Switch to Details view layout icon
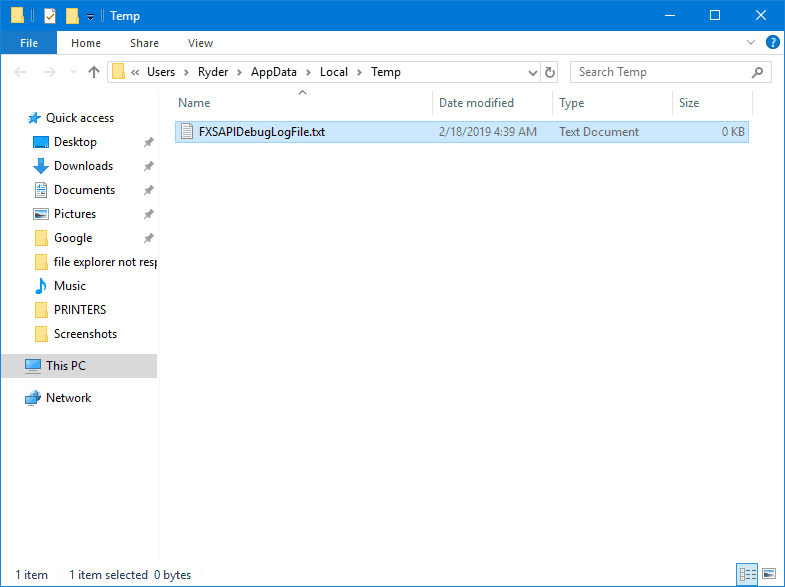This screenshot has width=785, height=587. [746, 574]
